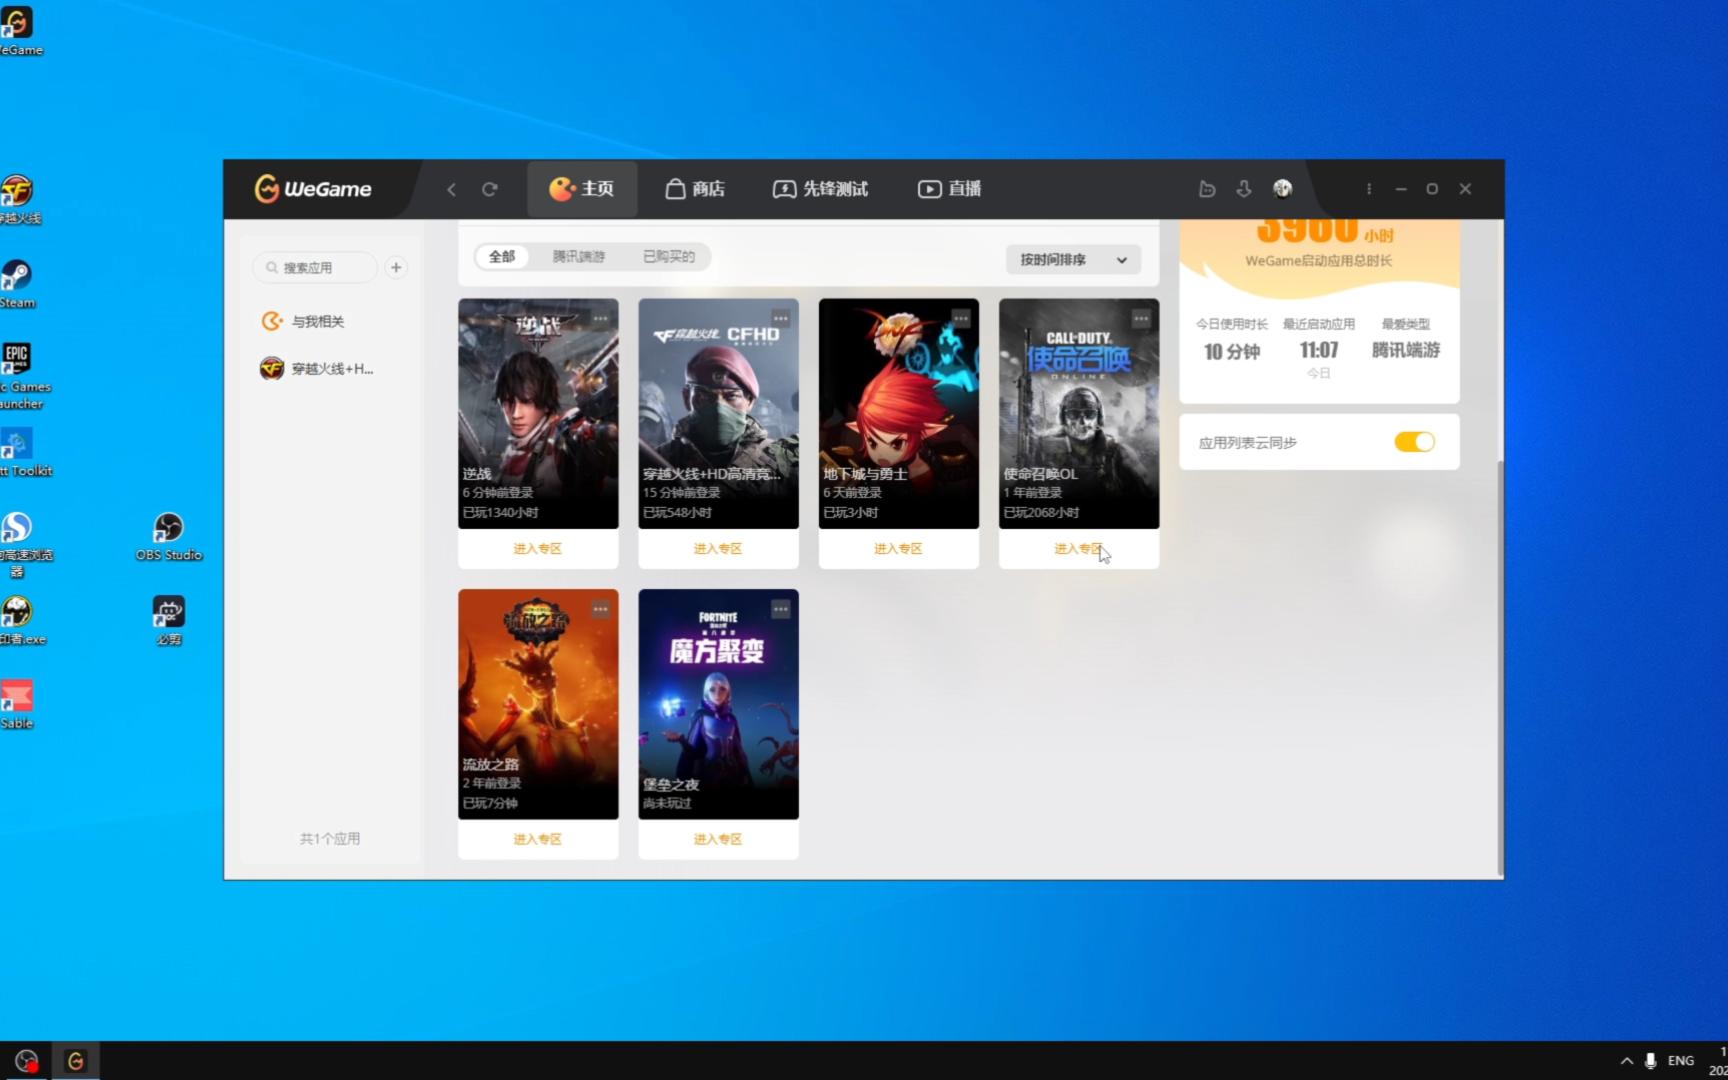Screen dimensions: 1728x1080
Task: Open more options on 流放之路 card
Action: (600, 609)
